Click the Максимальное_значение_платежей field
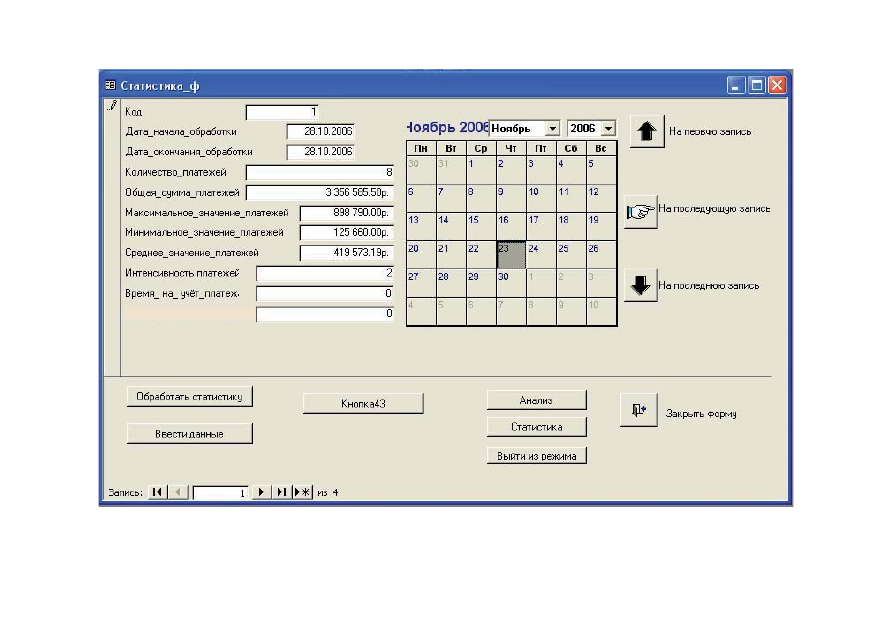 347,213
